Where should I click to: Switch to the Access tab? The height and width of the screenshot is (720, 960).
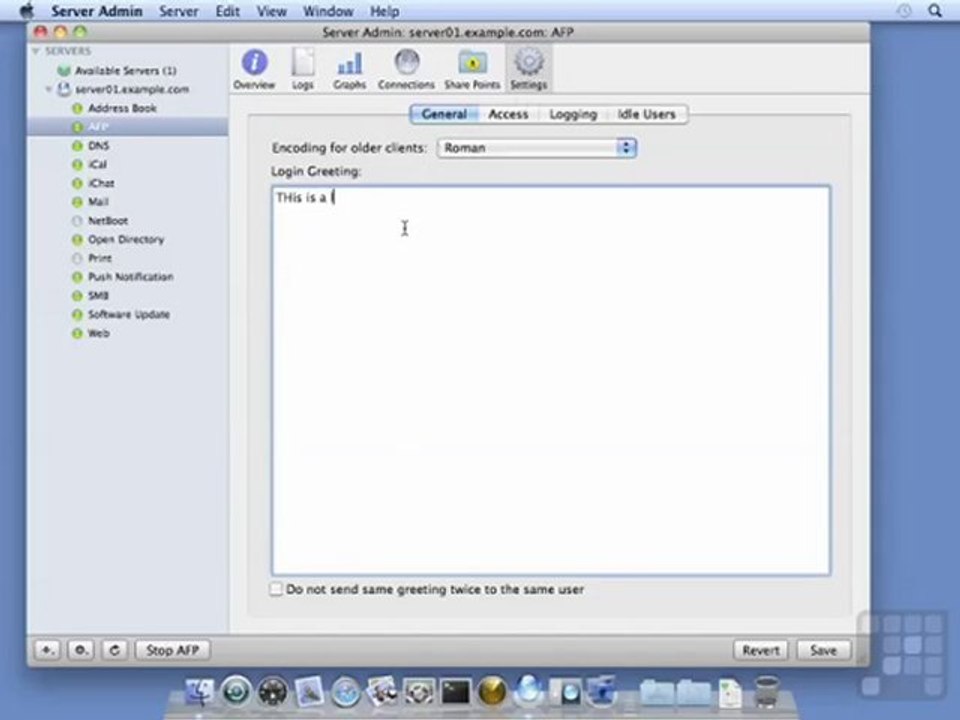click(508, 114)
